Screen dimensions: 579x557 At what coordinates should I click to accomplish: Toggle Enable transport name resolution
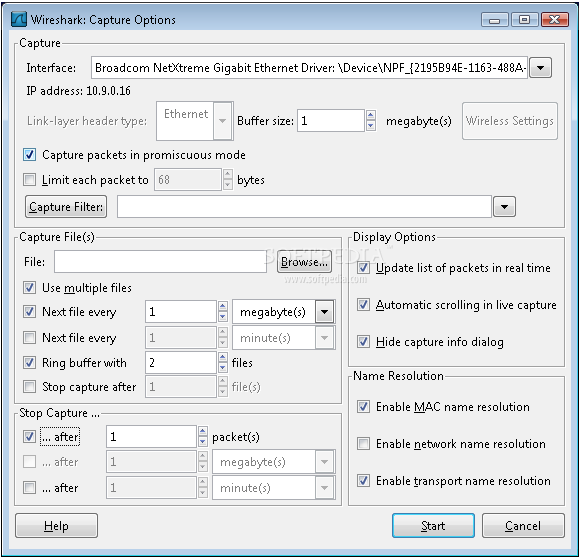pyautogui.click(x=363, y=481)
